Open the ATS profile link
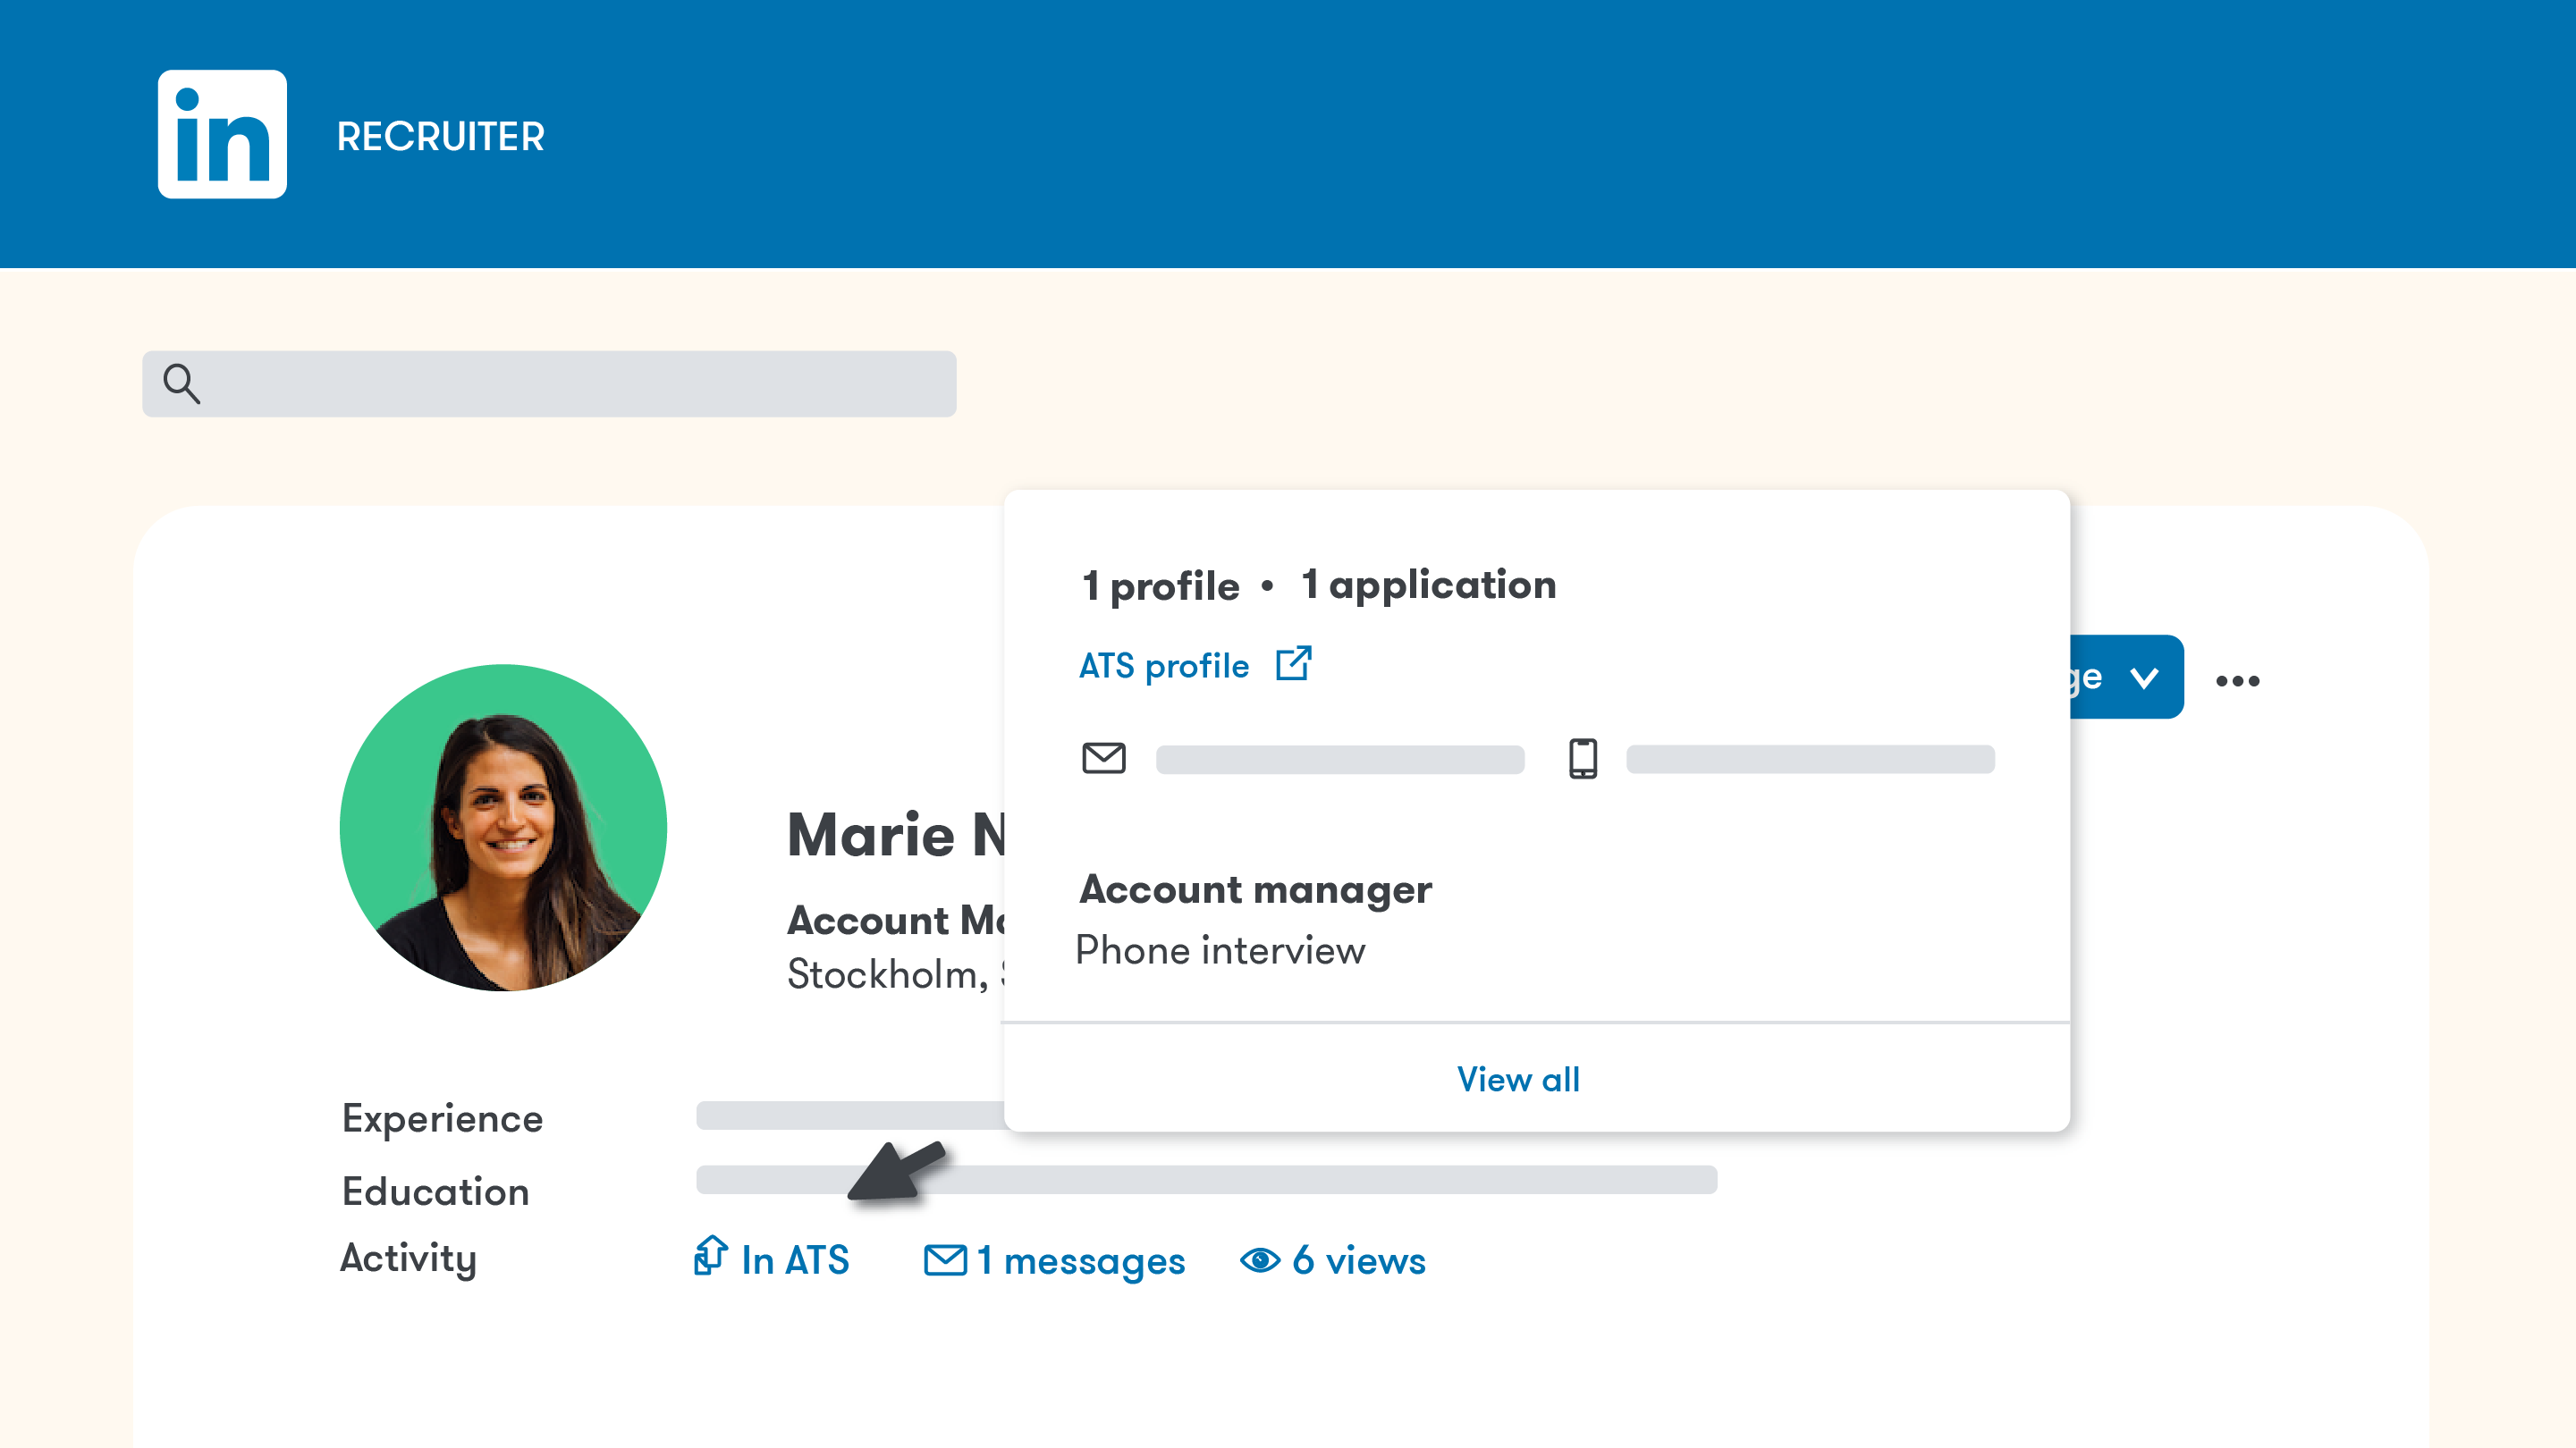This screenshot has width=2576, height=1448. coord(1163,664)
